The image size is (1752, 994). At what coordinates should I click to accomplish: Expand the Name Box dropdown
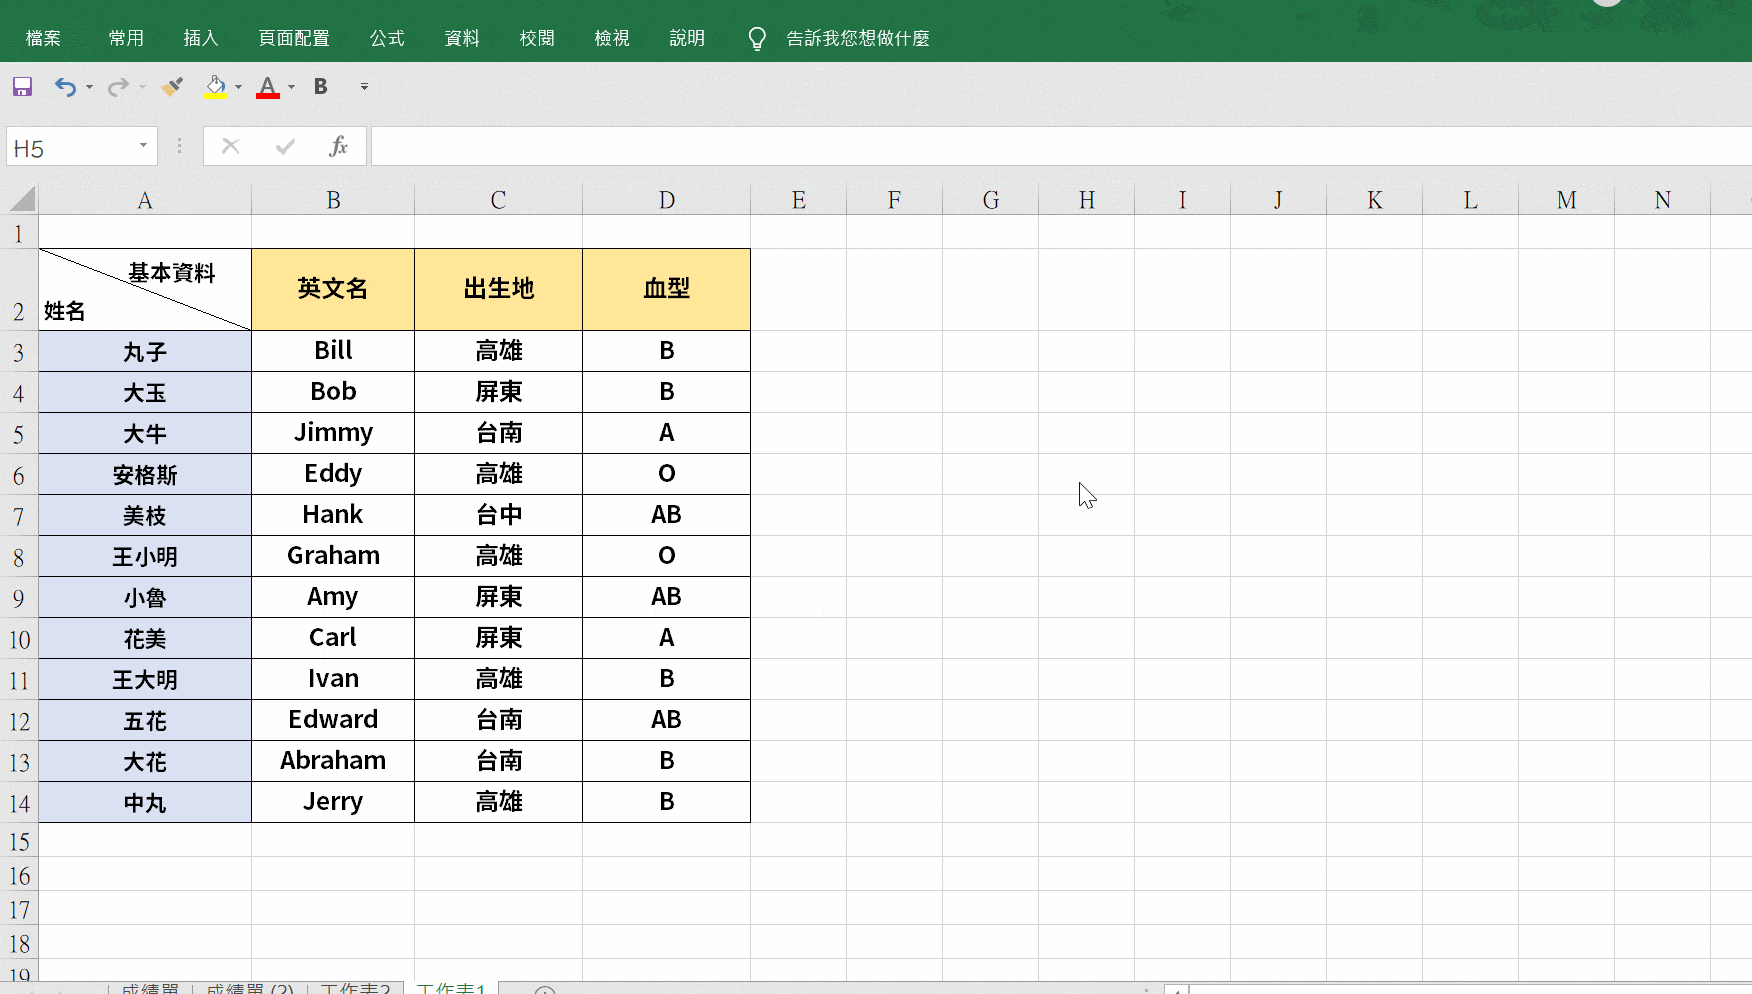click(142, 146)
